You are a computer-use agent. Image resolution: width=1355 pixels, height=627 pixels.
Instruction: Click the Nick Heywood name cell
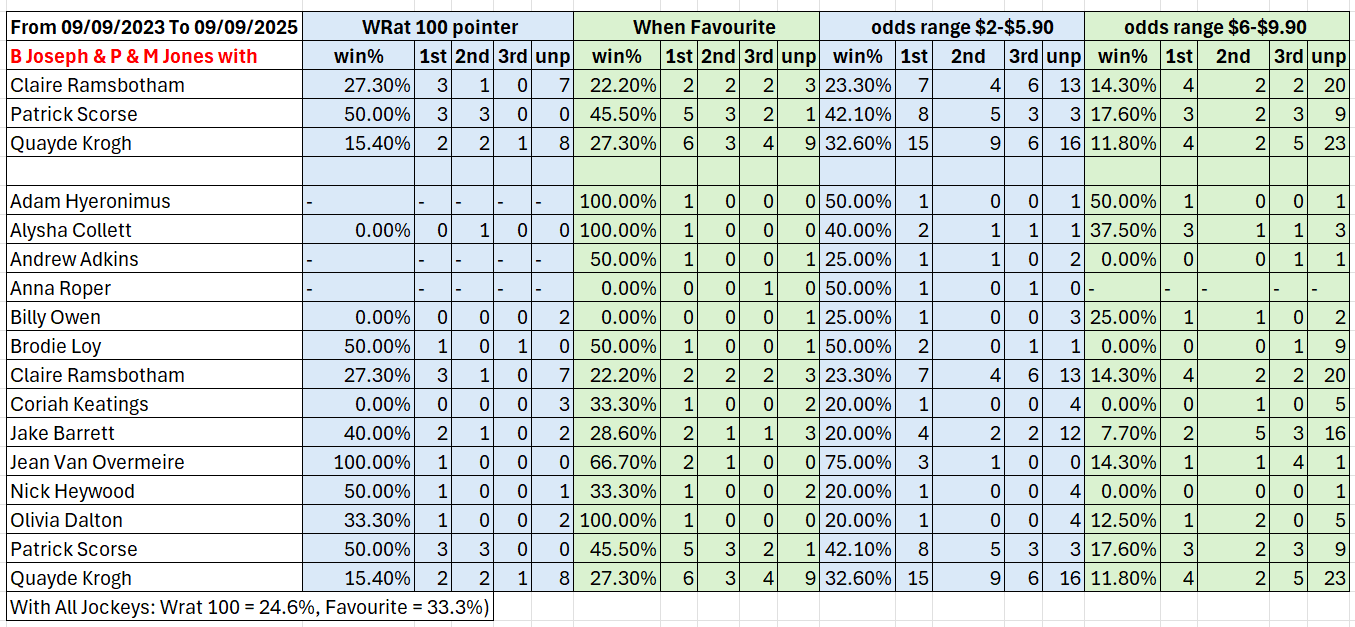pos(153,491)
